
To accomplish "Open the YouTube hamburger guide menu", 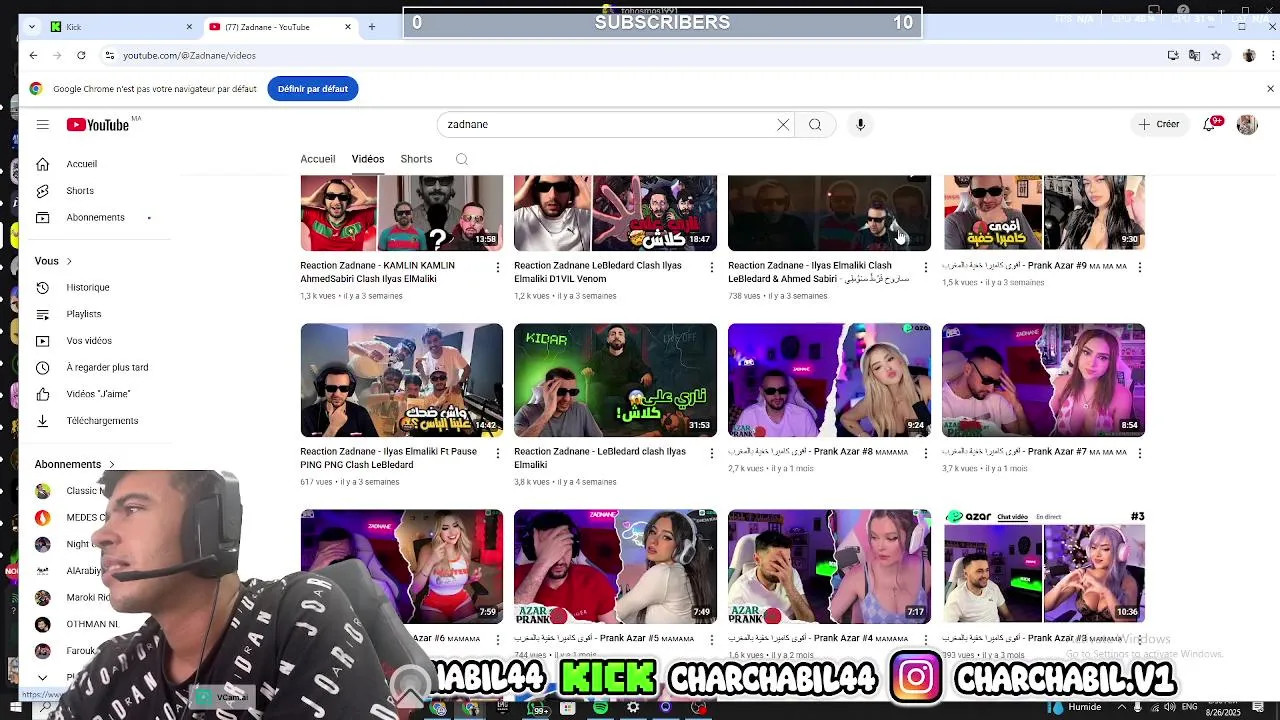I will pos(43,124).
